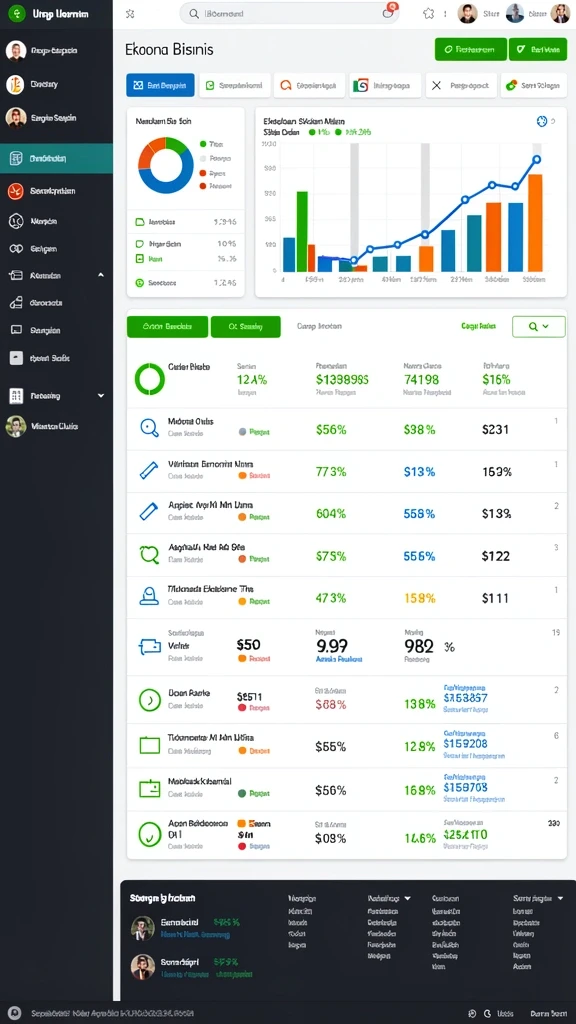Switch to the tab with the X icon
This screenshot has height=1024, width=576.
(461, 85)
